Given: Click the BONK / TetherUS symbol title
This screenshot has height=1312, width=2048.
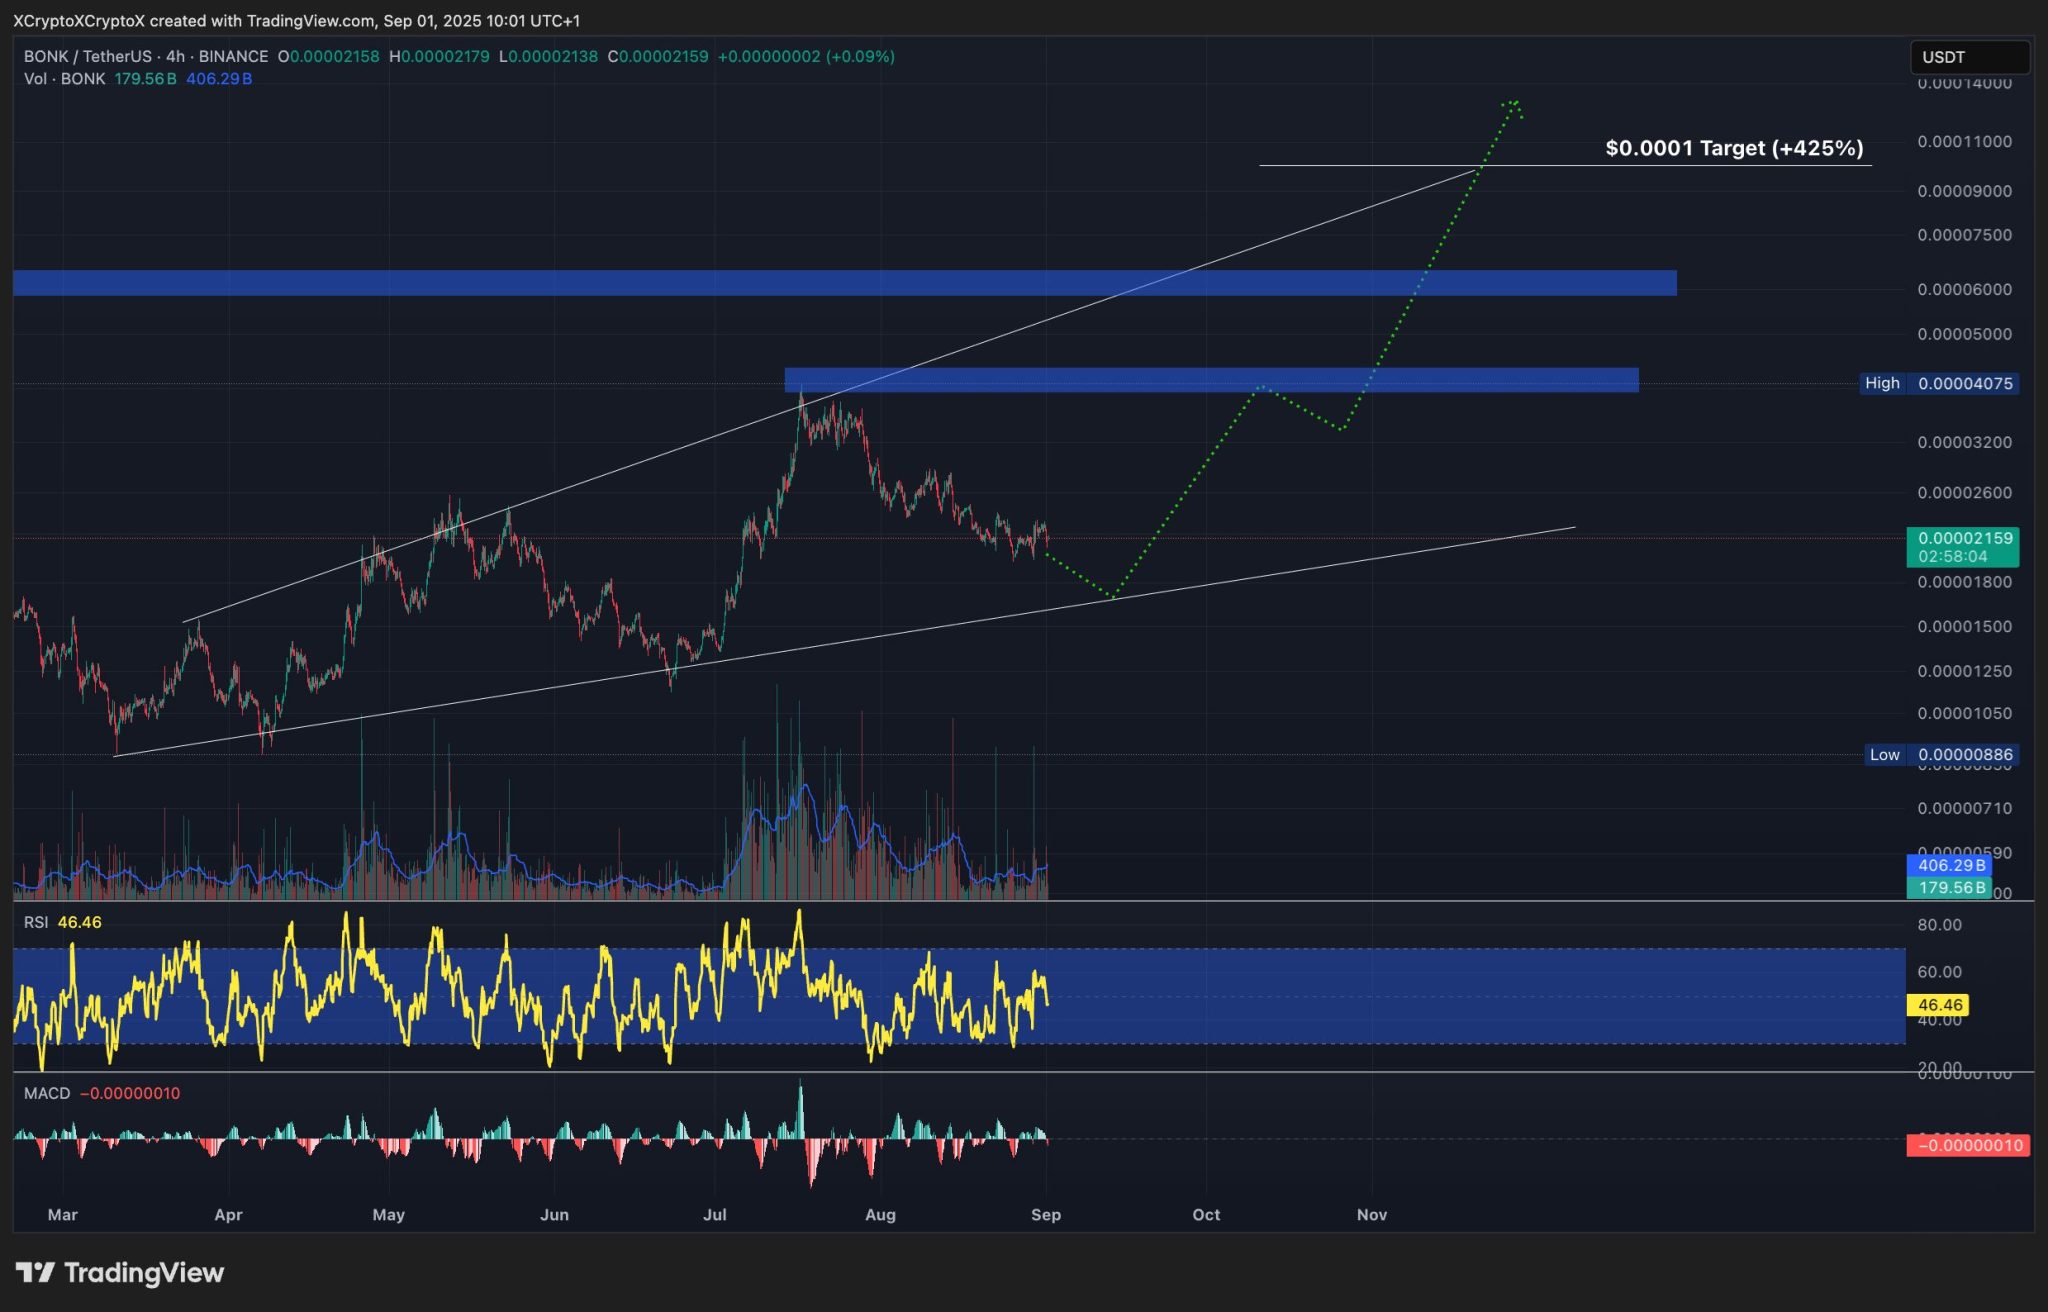Looking at the screenshot, I should click(x=87, y=57).
